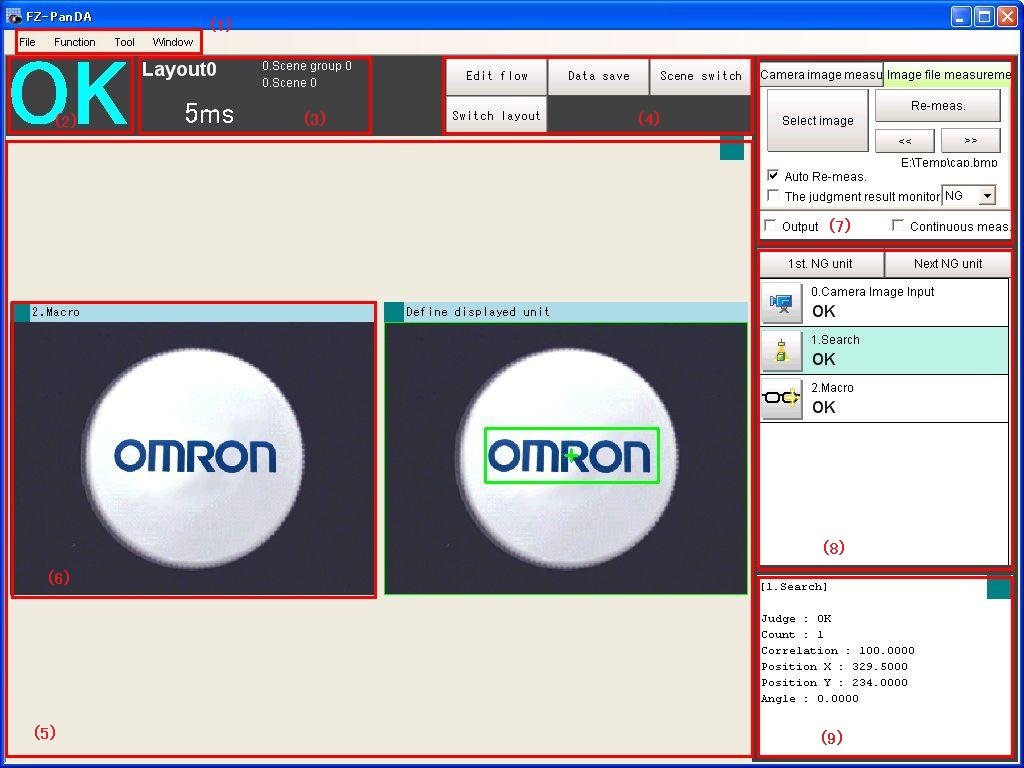Close the FZ-PanDA window

(1007, 16)
